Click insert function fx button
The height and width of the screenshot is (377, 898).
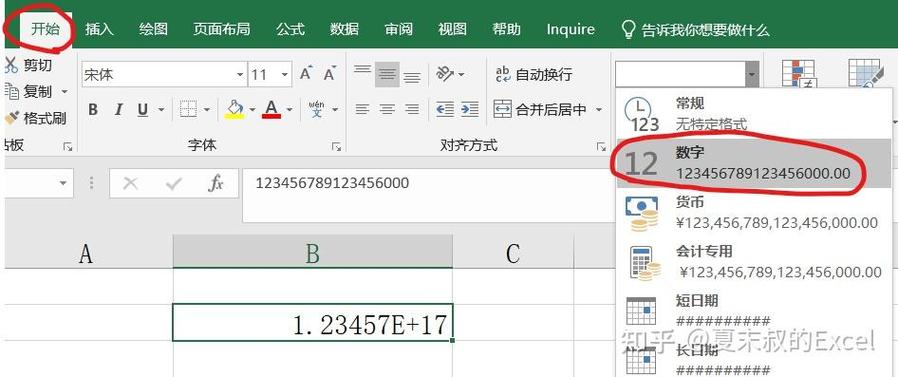[215, 183]
